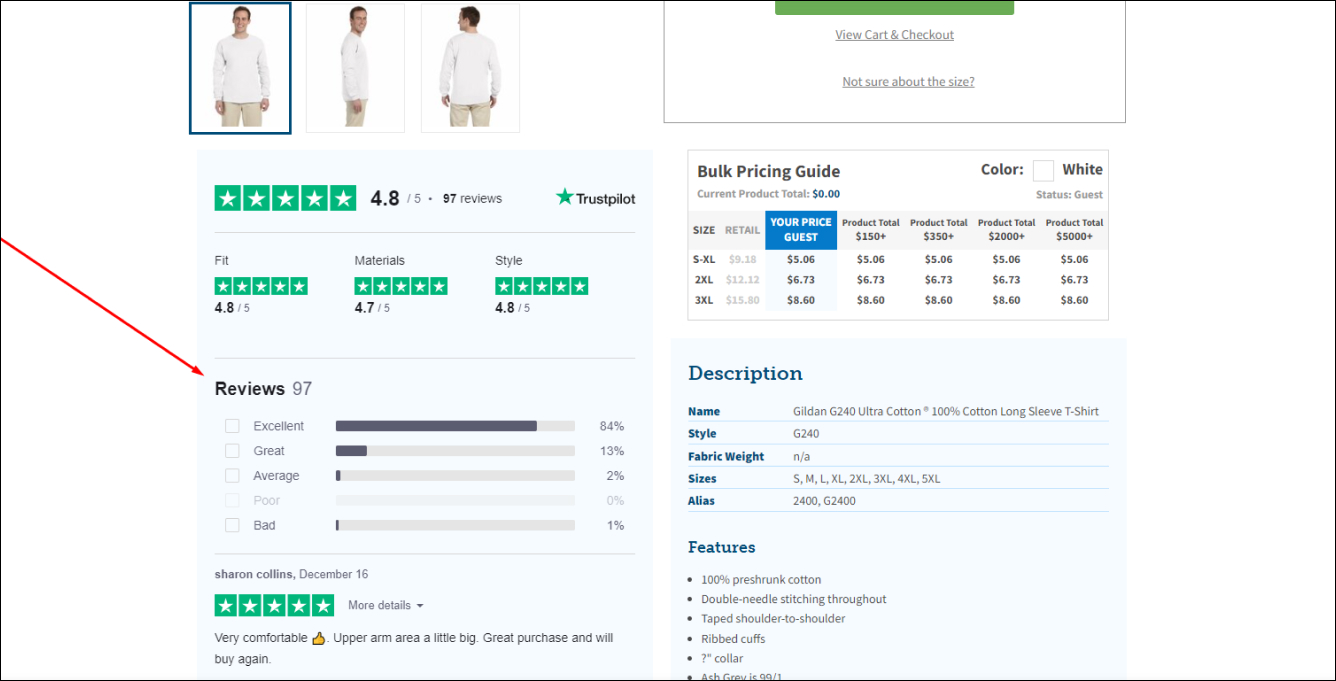Click the $15.80 retail price
Screen dimensions: 1336x681
point(742,300)
